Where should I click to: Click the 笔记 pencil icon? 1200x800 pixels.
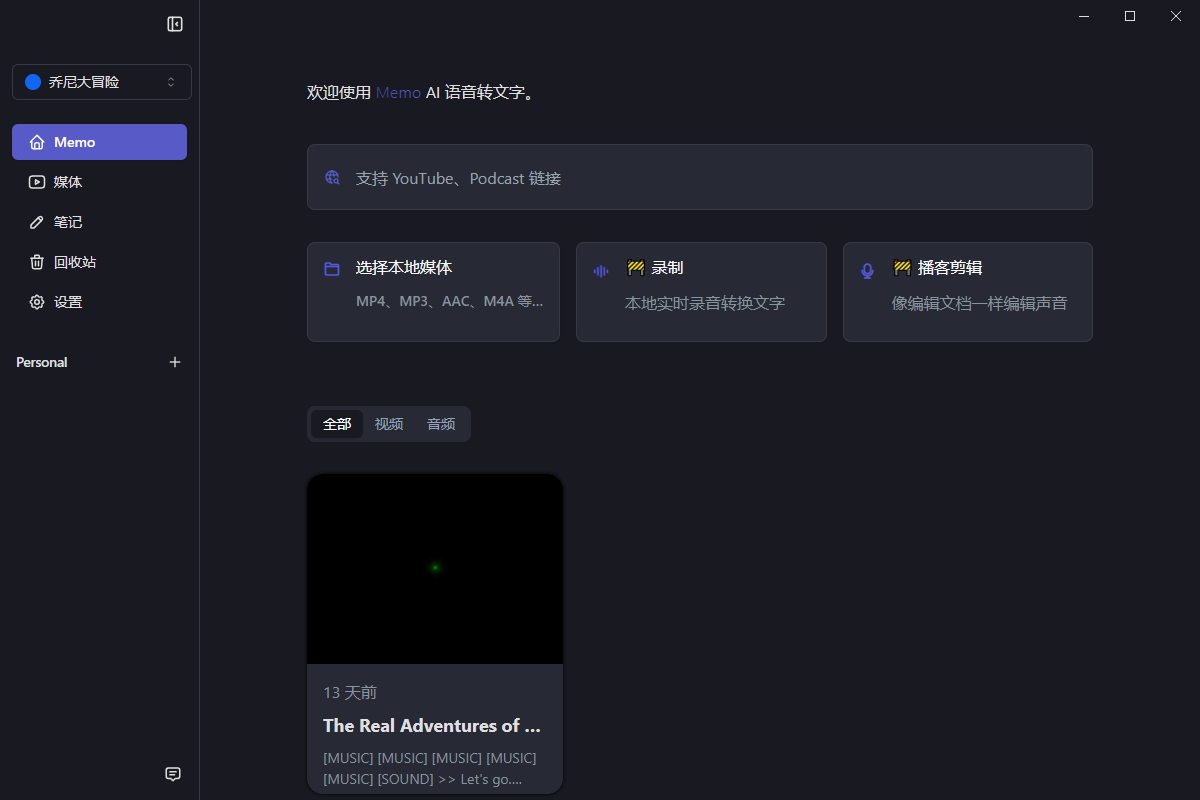[x=37, y=222]
